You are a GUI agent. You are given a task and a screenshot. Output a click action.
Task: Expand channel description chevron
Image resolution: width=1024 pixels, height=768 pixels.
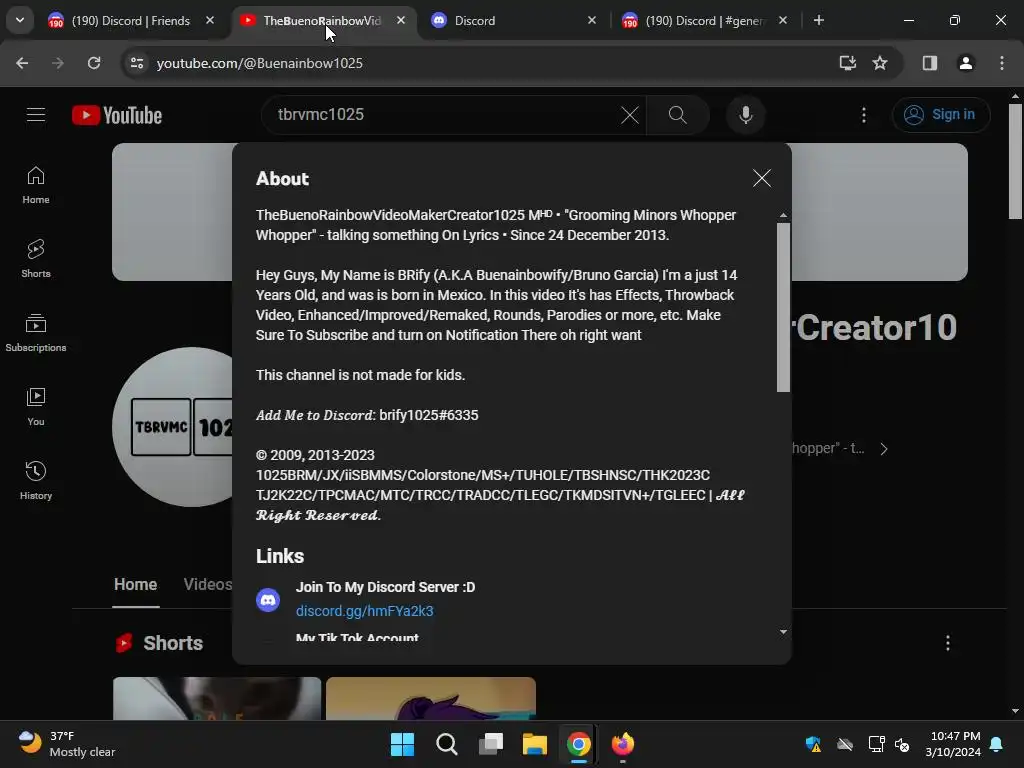coord(884,449)
